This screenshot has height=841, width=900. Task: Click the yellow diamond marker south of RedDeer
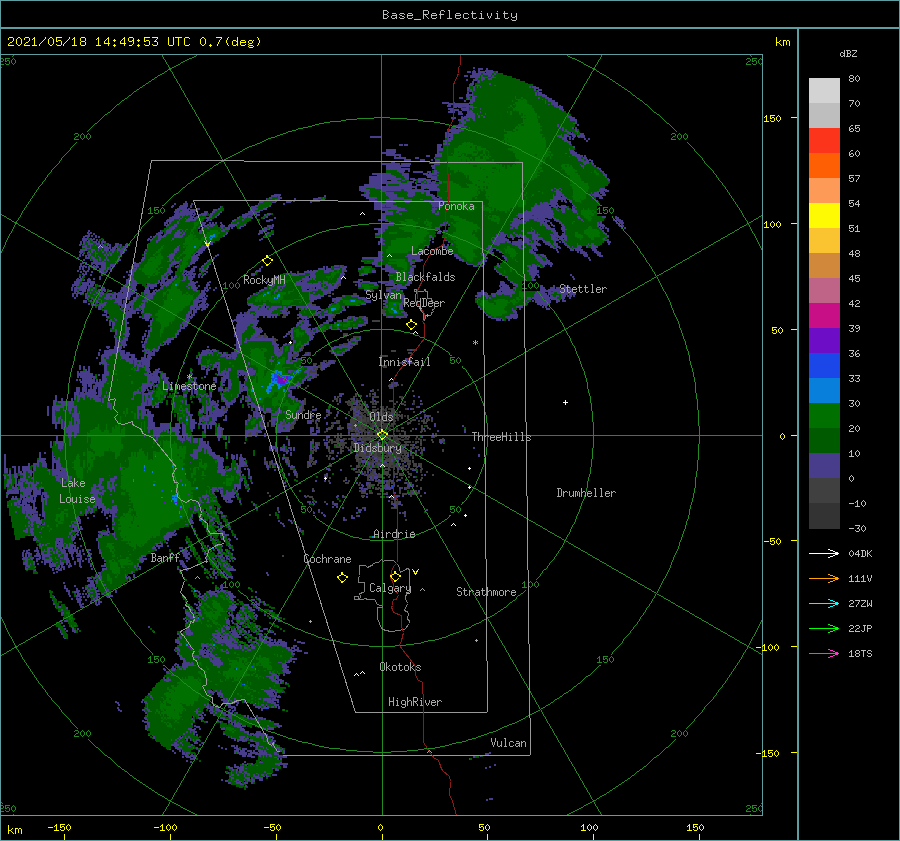[412, 325]
